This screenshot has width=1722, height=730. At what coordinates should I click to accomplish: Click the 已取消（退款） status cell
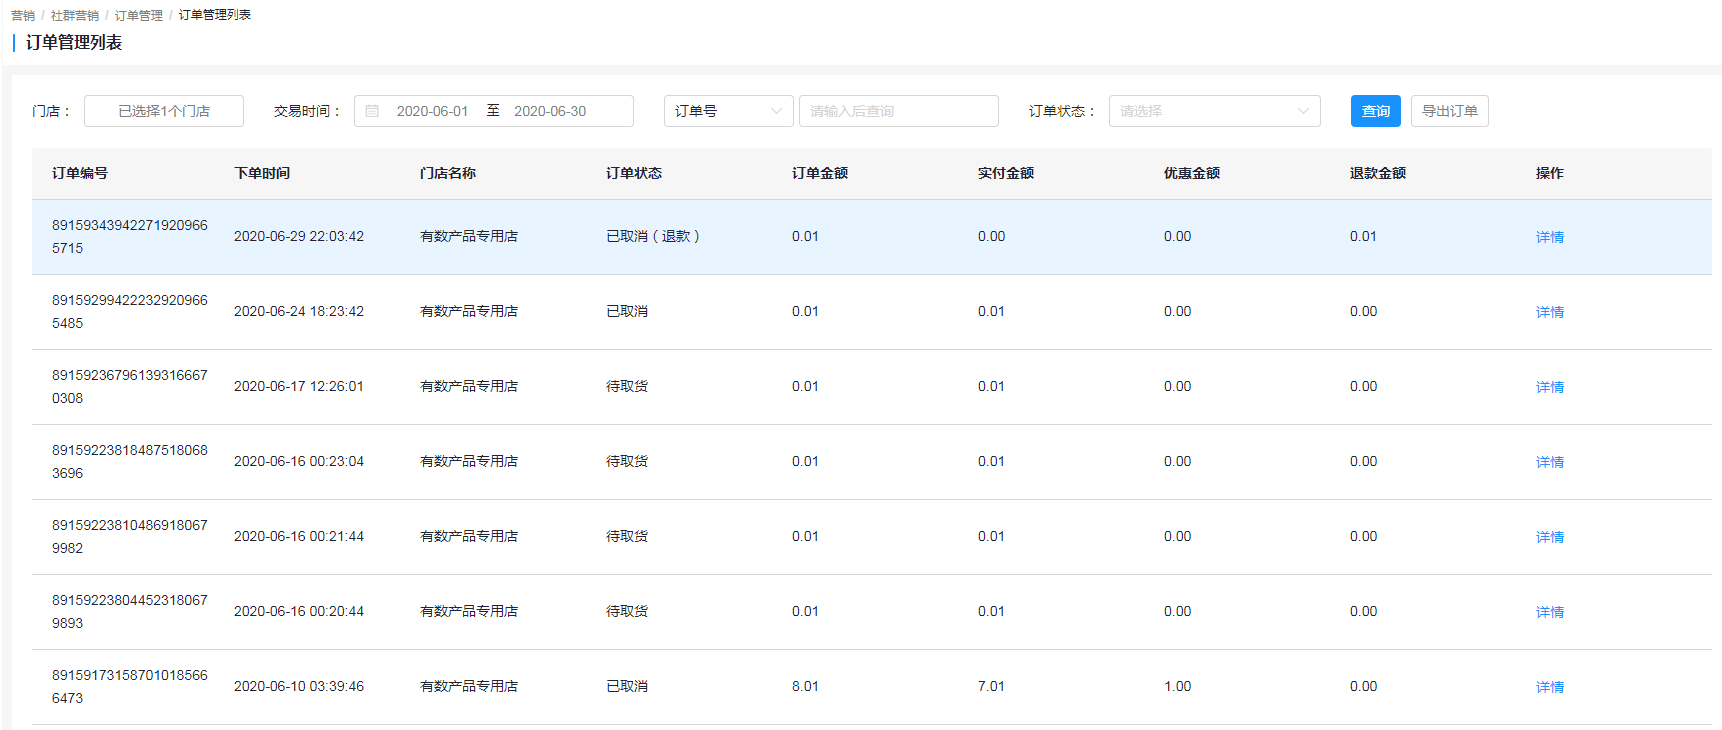pos(655,236)
